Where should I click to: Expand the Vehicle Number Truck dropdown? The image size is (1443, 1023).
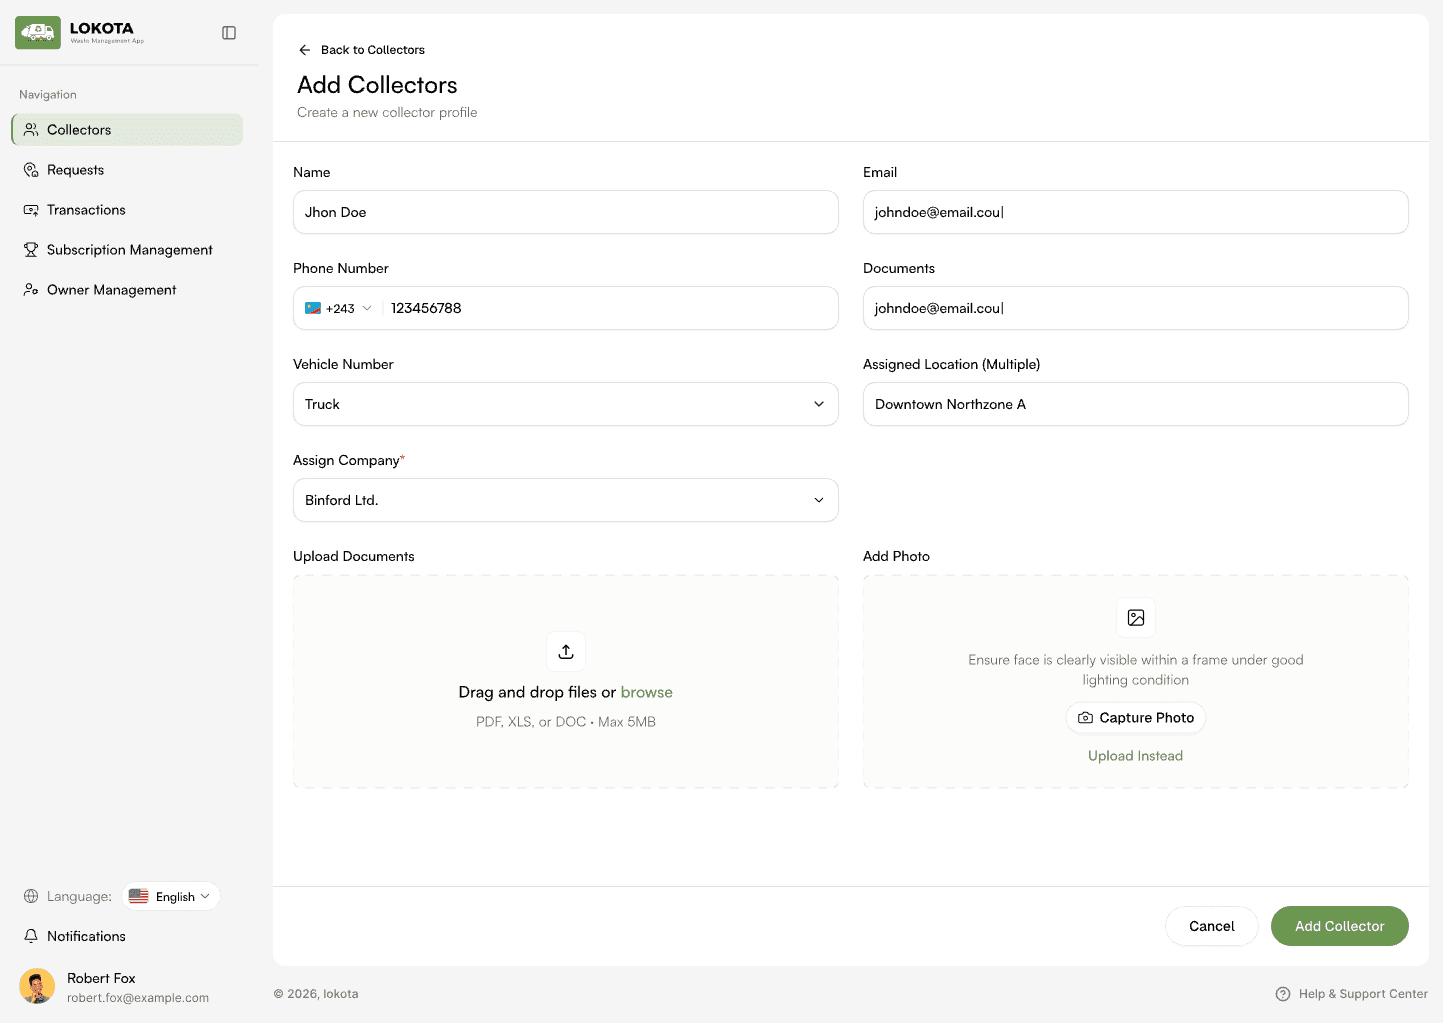tap(566, 404)
